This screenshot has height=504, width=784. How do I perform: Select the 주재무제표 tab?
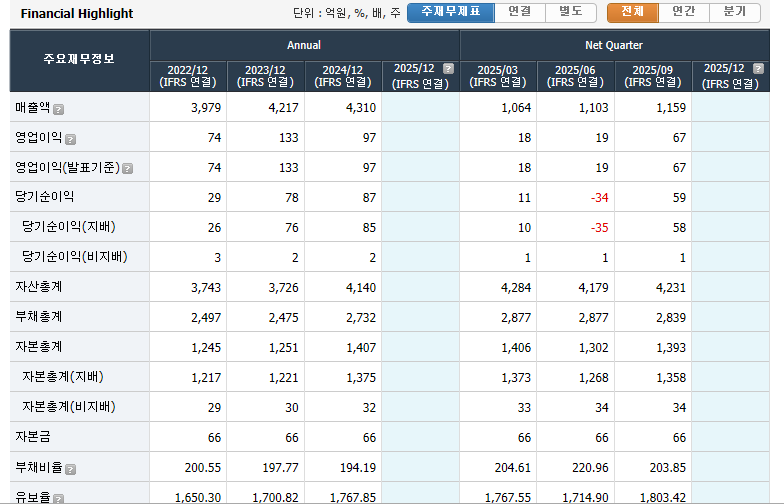pyautogui.click(x=450, y=12)
